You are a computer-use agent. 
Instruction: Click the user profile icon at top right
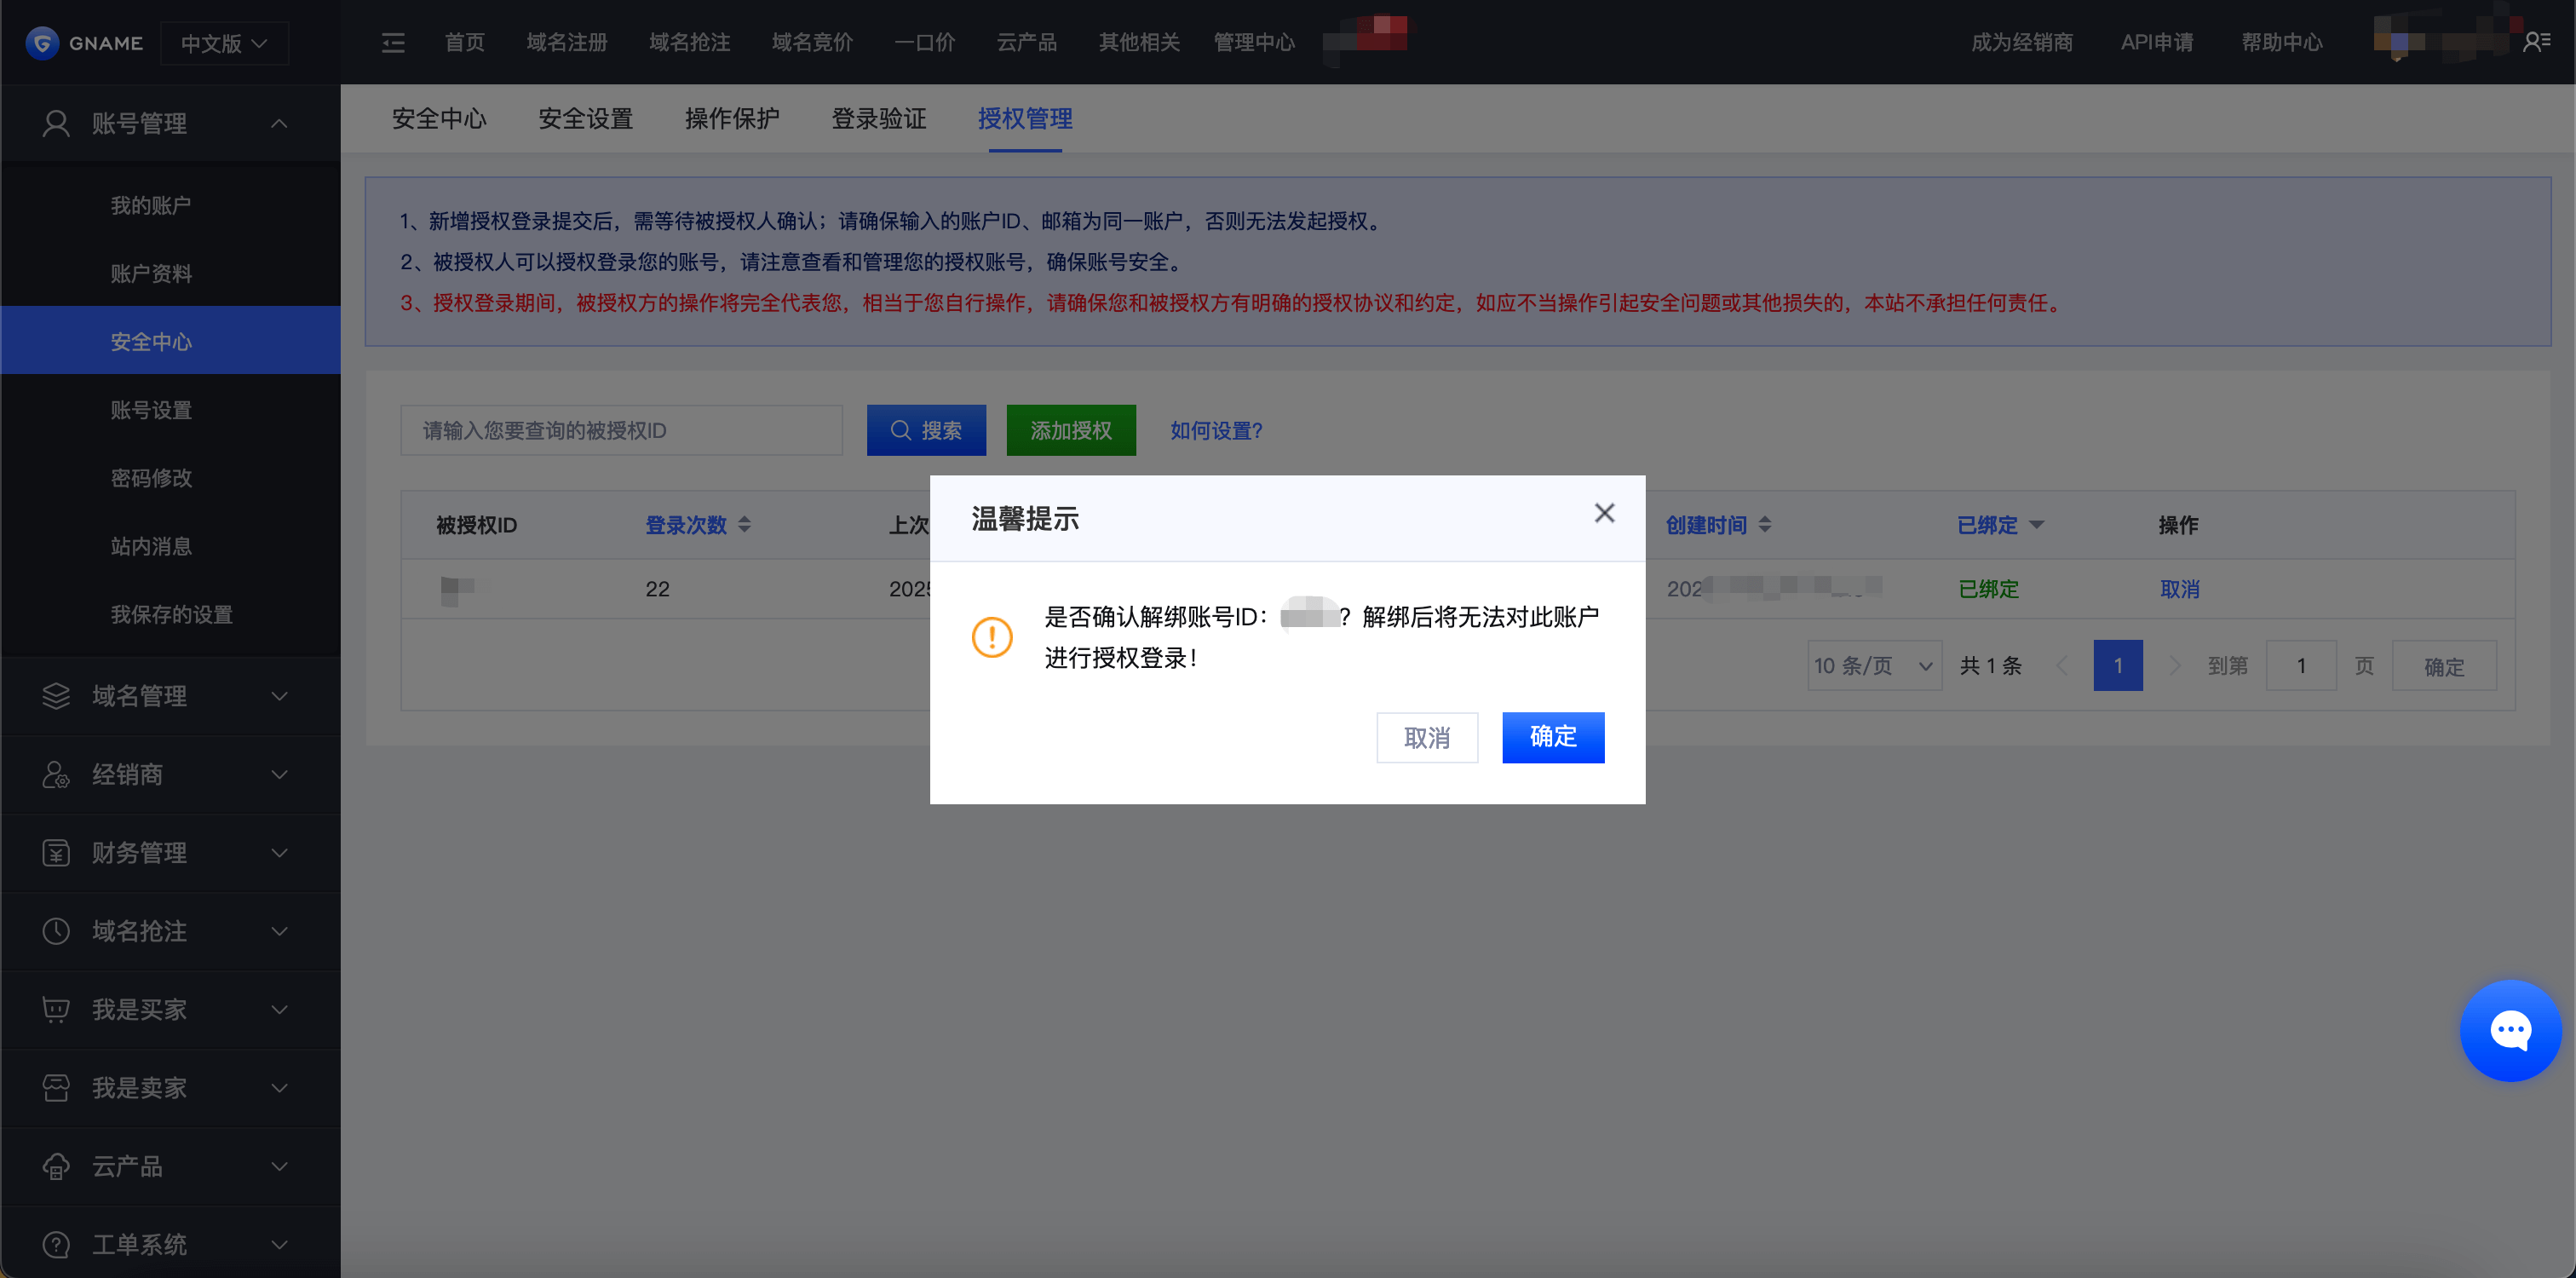pos(2536,42)
